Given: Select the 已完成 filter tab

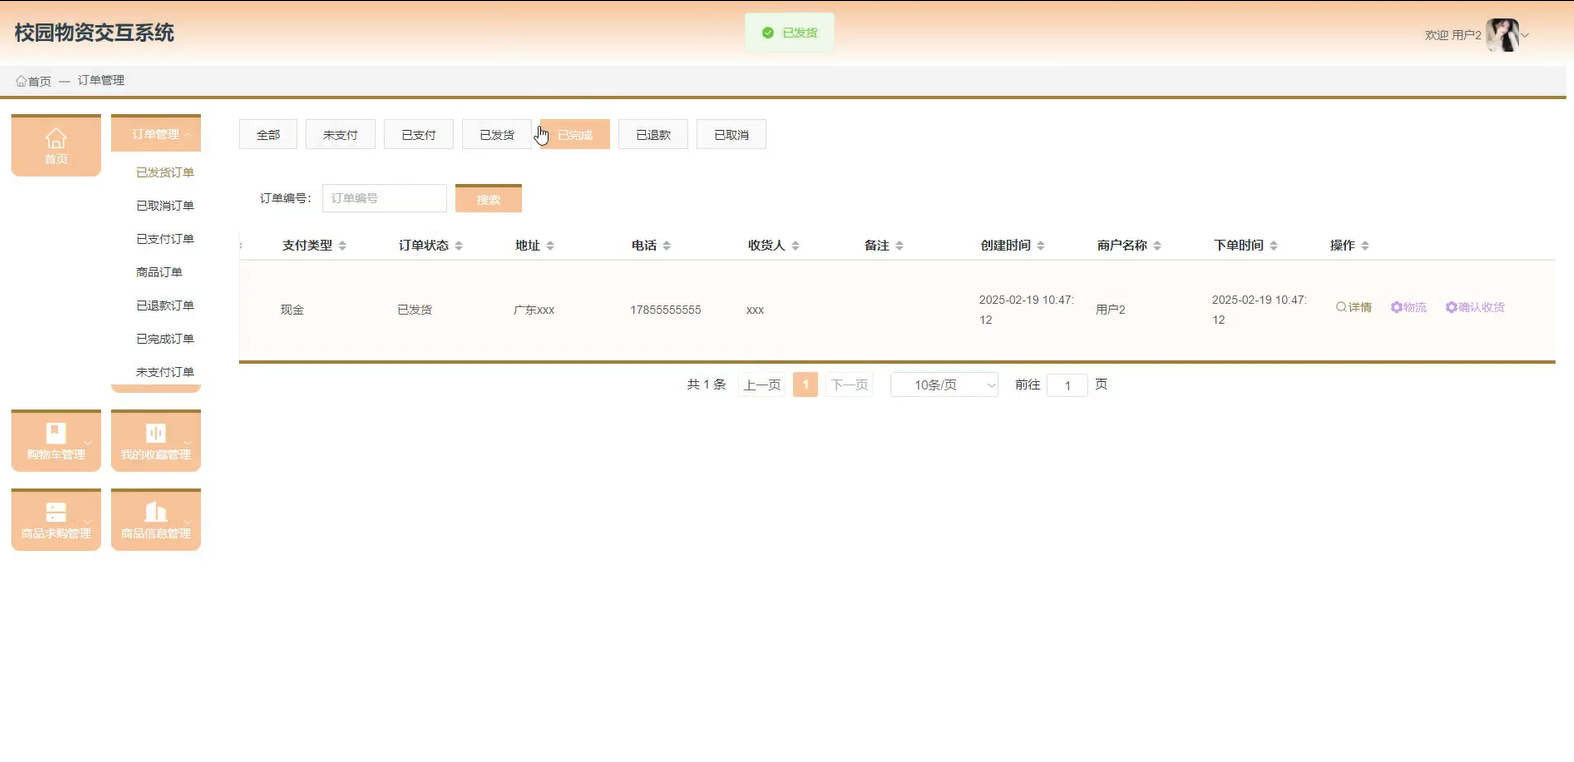Looking at the screenshot, I should click(x=575, y=134).
